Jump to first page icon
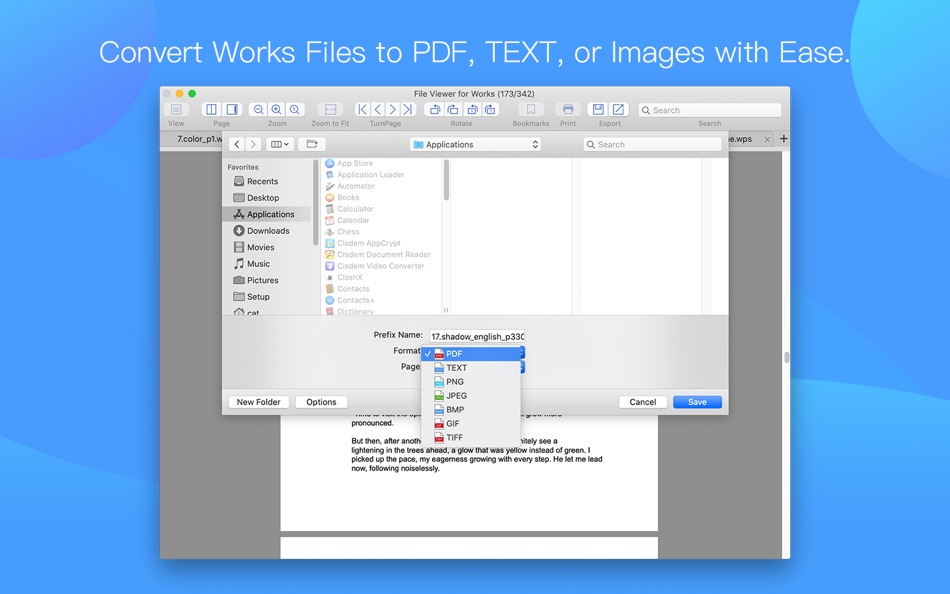The height and width of the screenshot is (594, 950). point(362,110)
